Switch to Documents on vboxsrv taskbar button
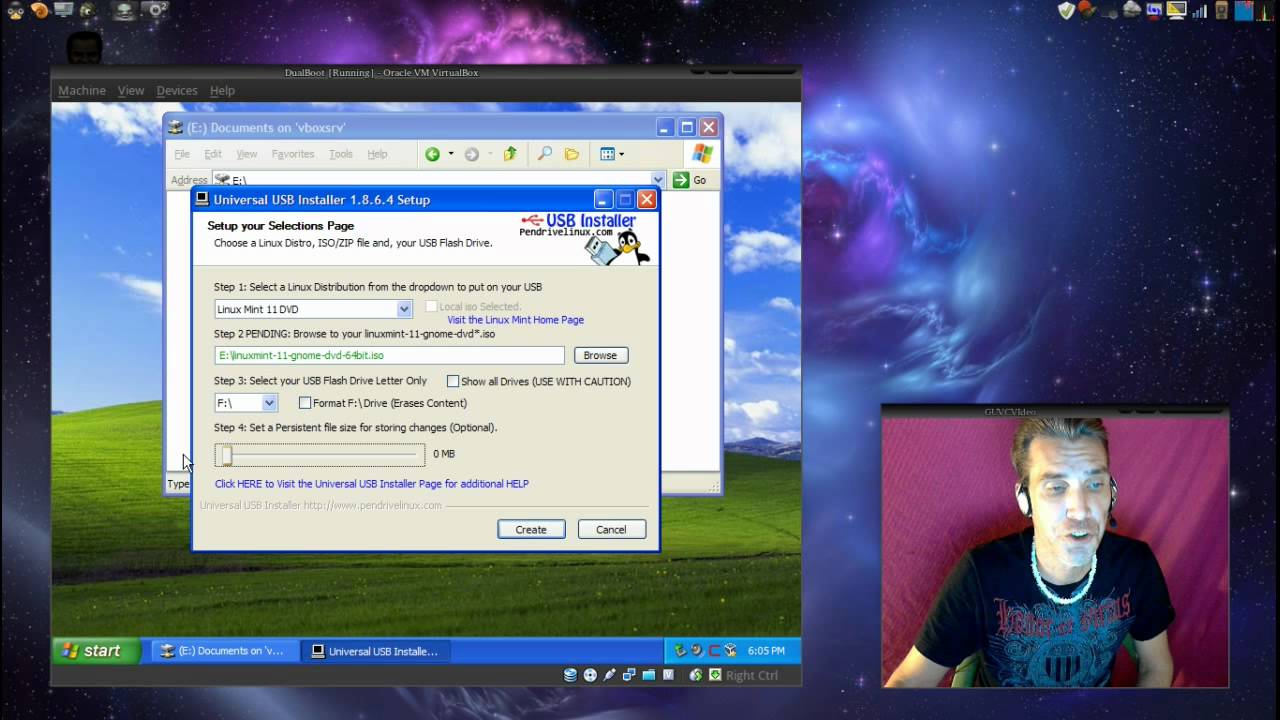Viewport: 1280px width, 720px height. [225, 651]
